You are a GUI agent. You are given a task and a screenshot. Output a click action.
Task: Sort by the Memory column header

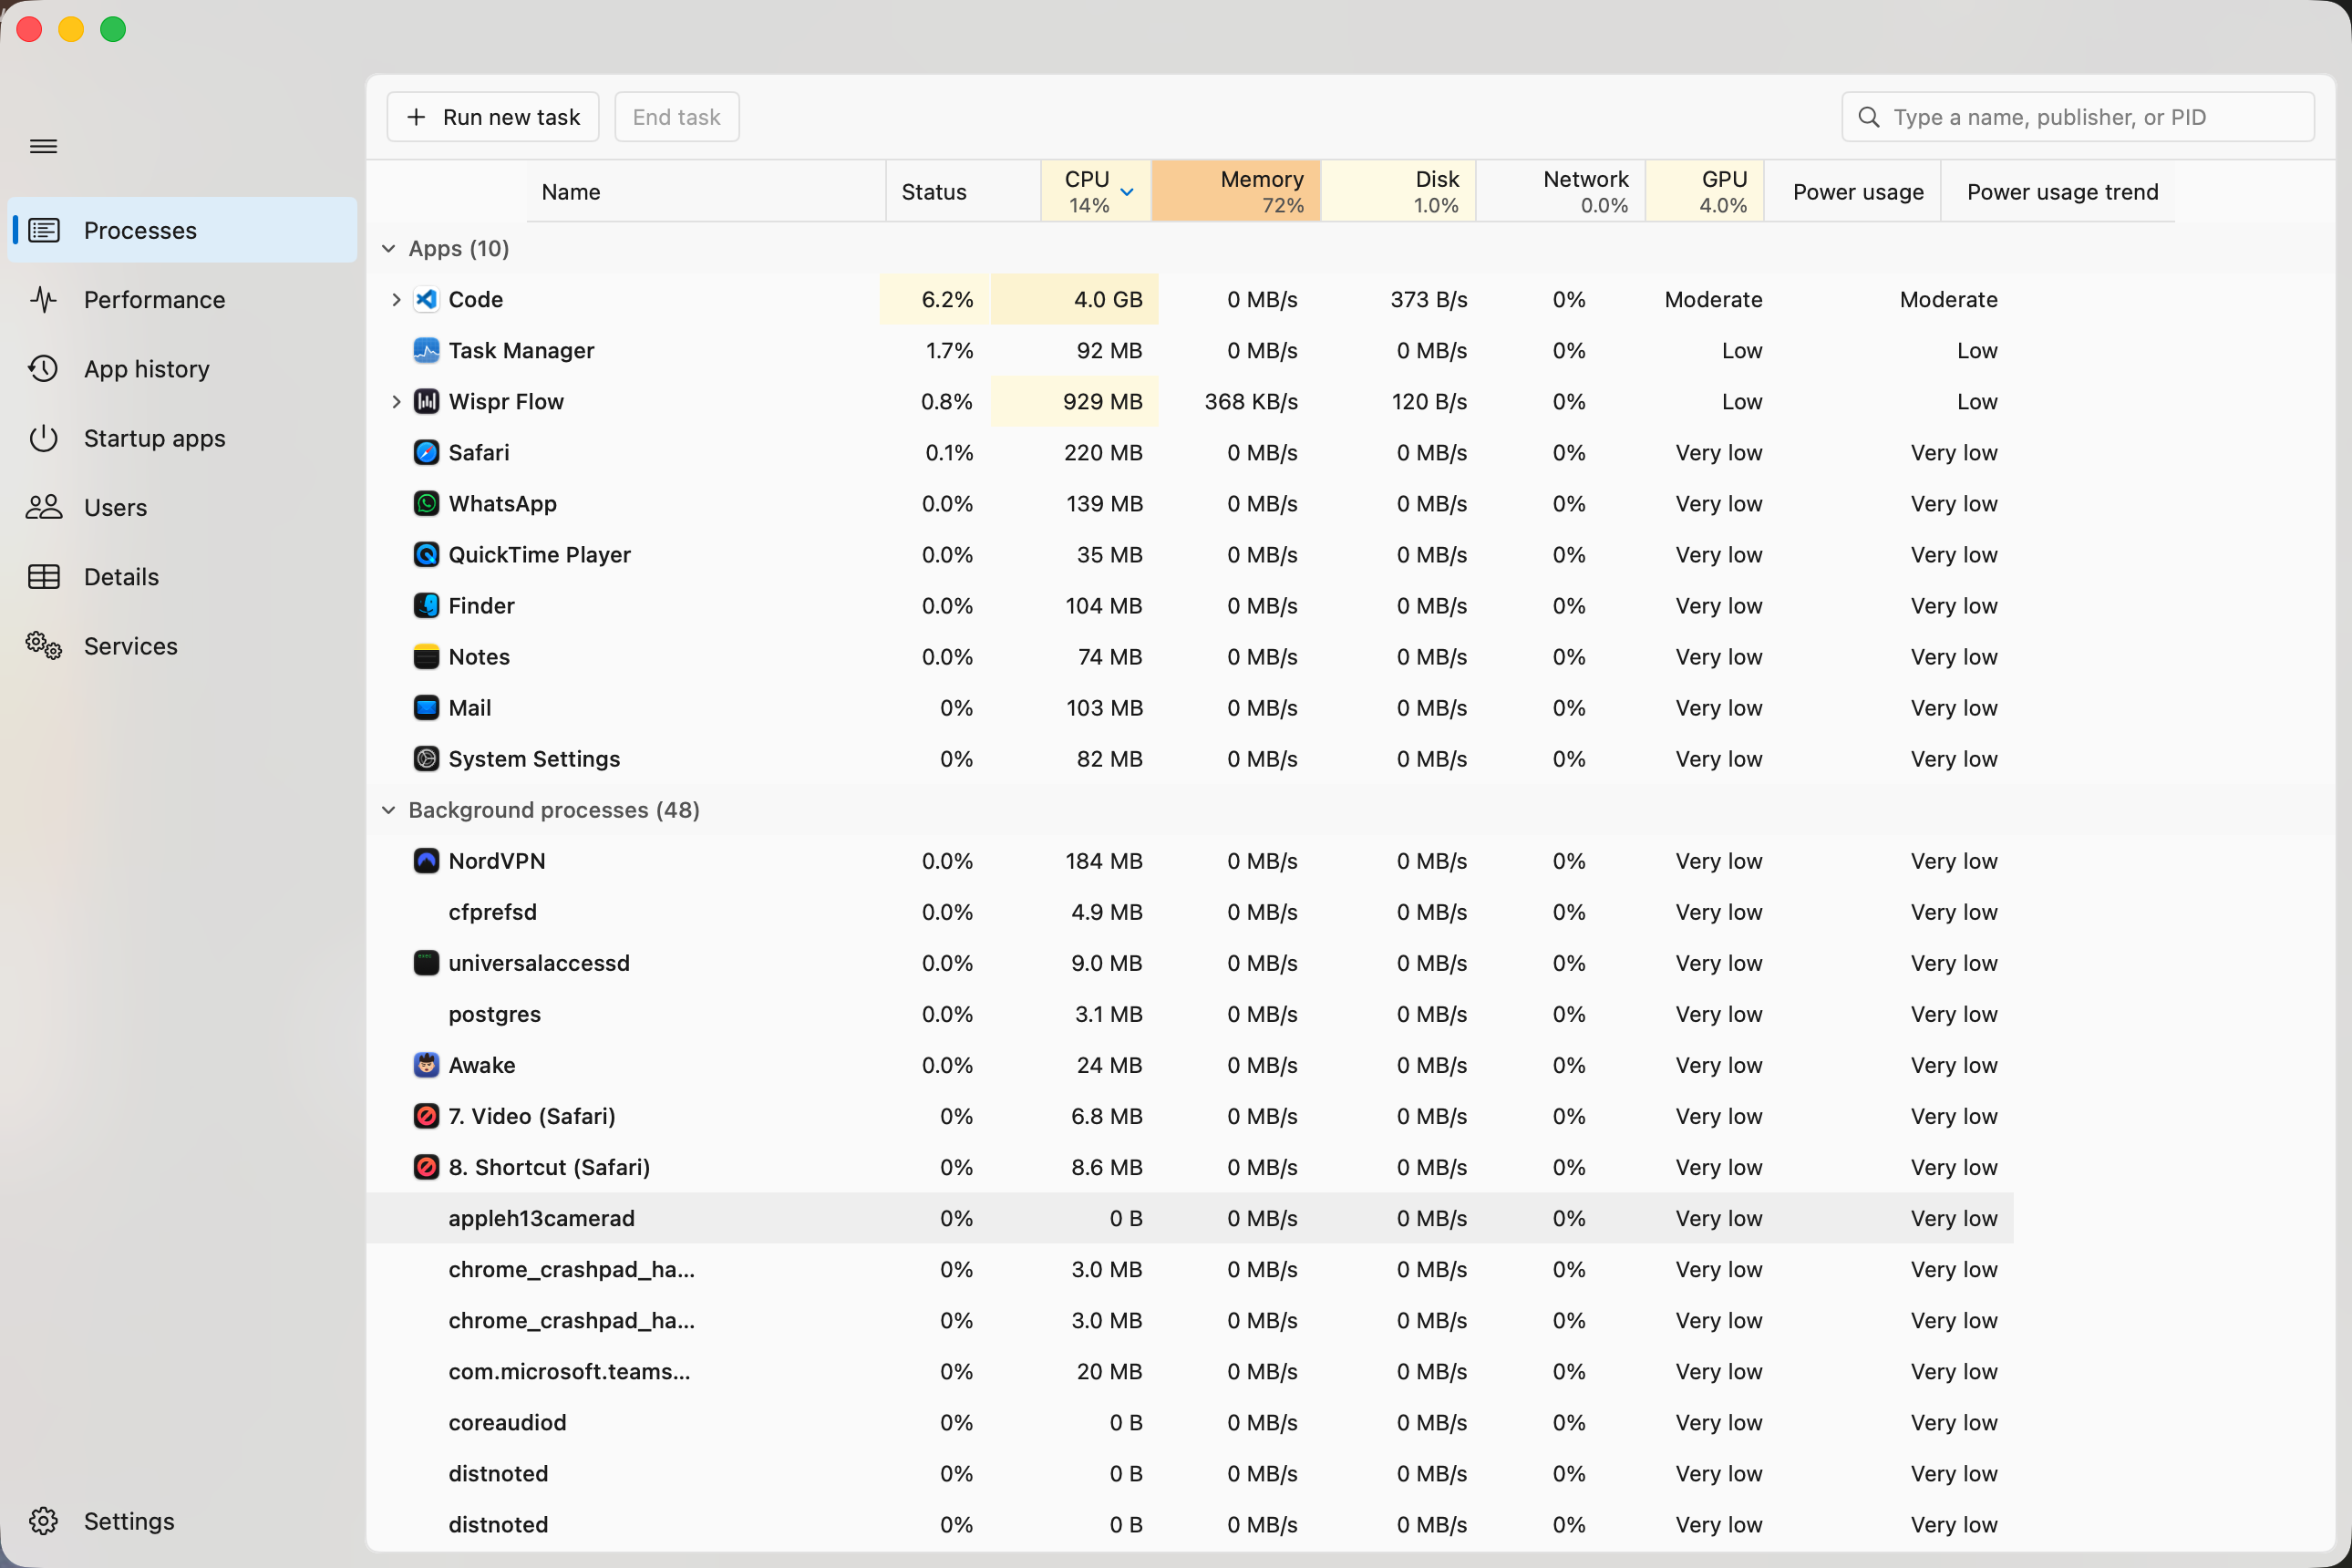[x=1236, y=191]
